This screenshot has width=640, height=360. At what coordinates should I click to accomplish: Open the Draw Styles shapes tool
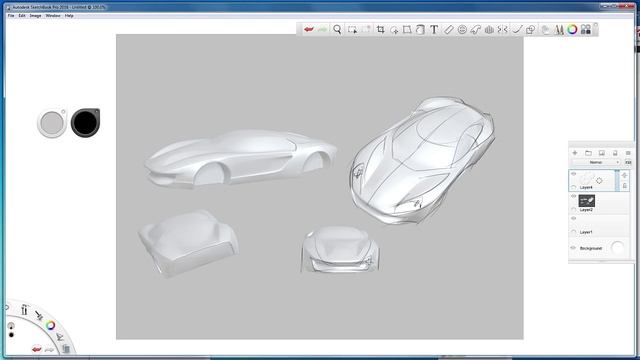[531, 29]
